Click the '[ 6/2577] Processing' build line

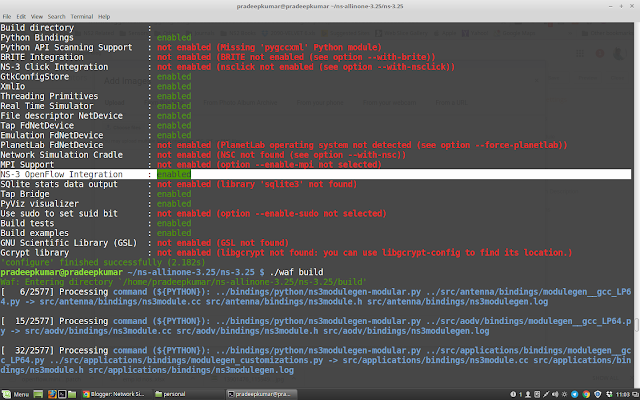pos(316,297)
